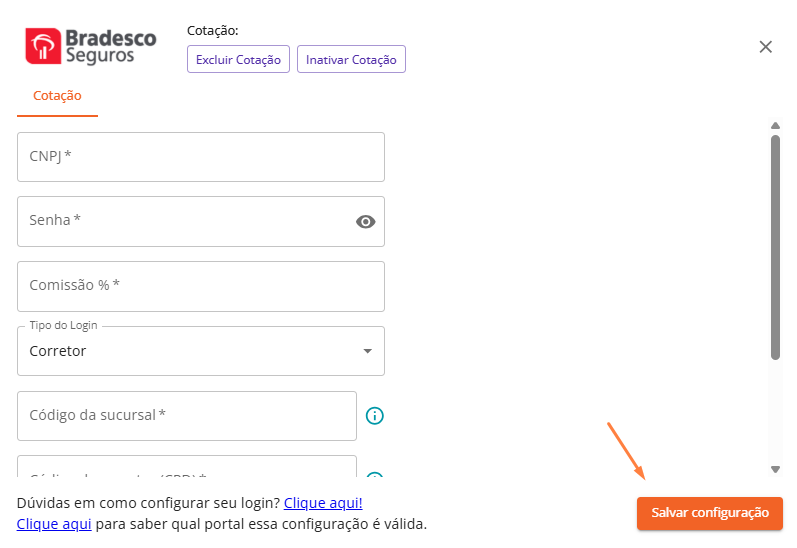The height and width of the screenshot is (548, 797).
Task: Click the scrollbar down arrow
Action: [775, 469]
